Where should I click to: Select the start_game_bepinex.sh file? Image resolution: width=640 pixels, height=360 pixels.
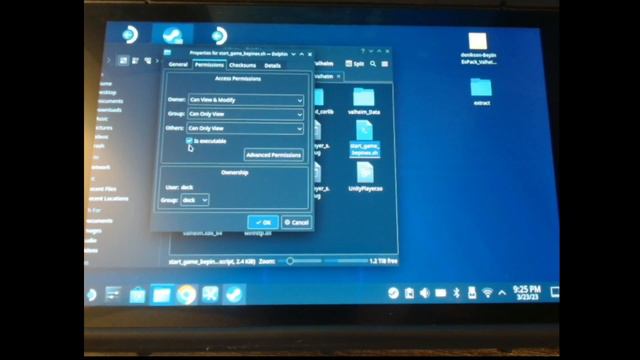pyautogui.click(x=364, y=138)
